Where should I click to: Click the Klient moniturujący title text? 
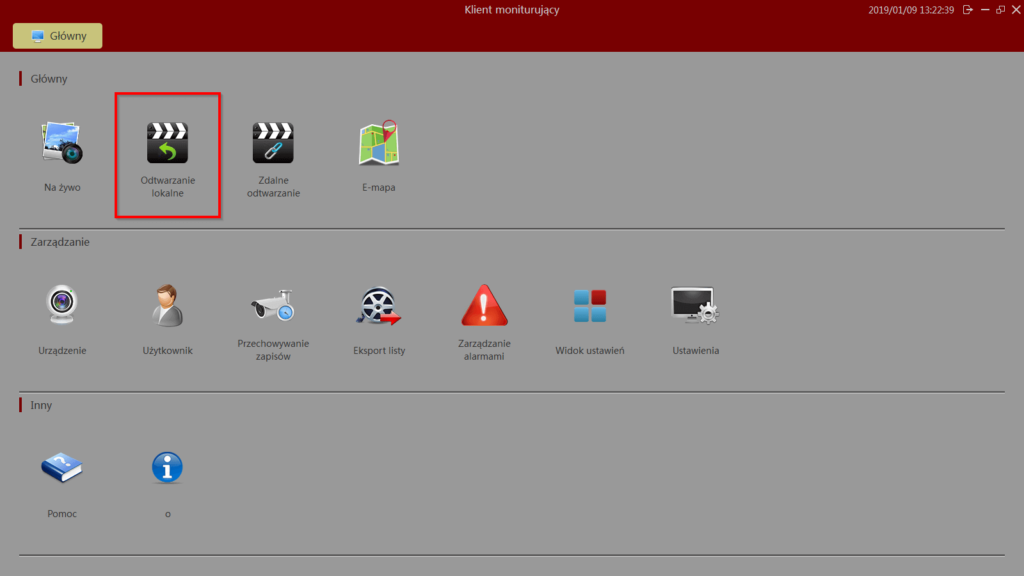(511, 10)
